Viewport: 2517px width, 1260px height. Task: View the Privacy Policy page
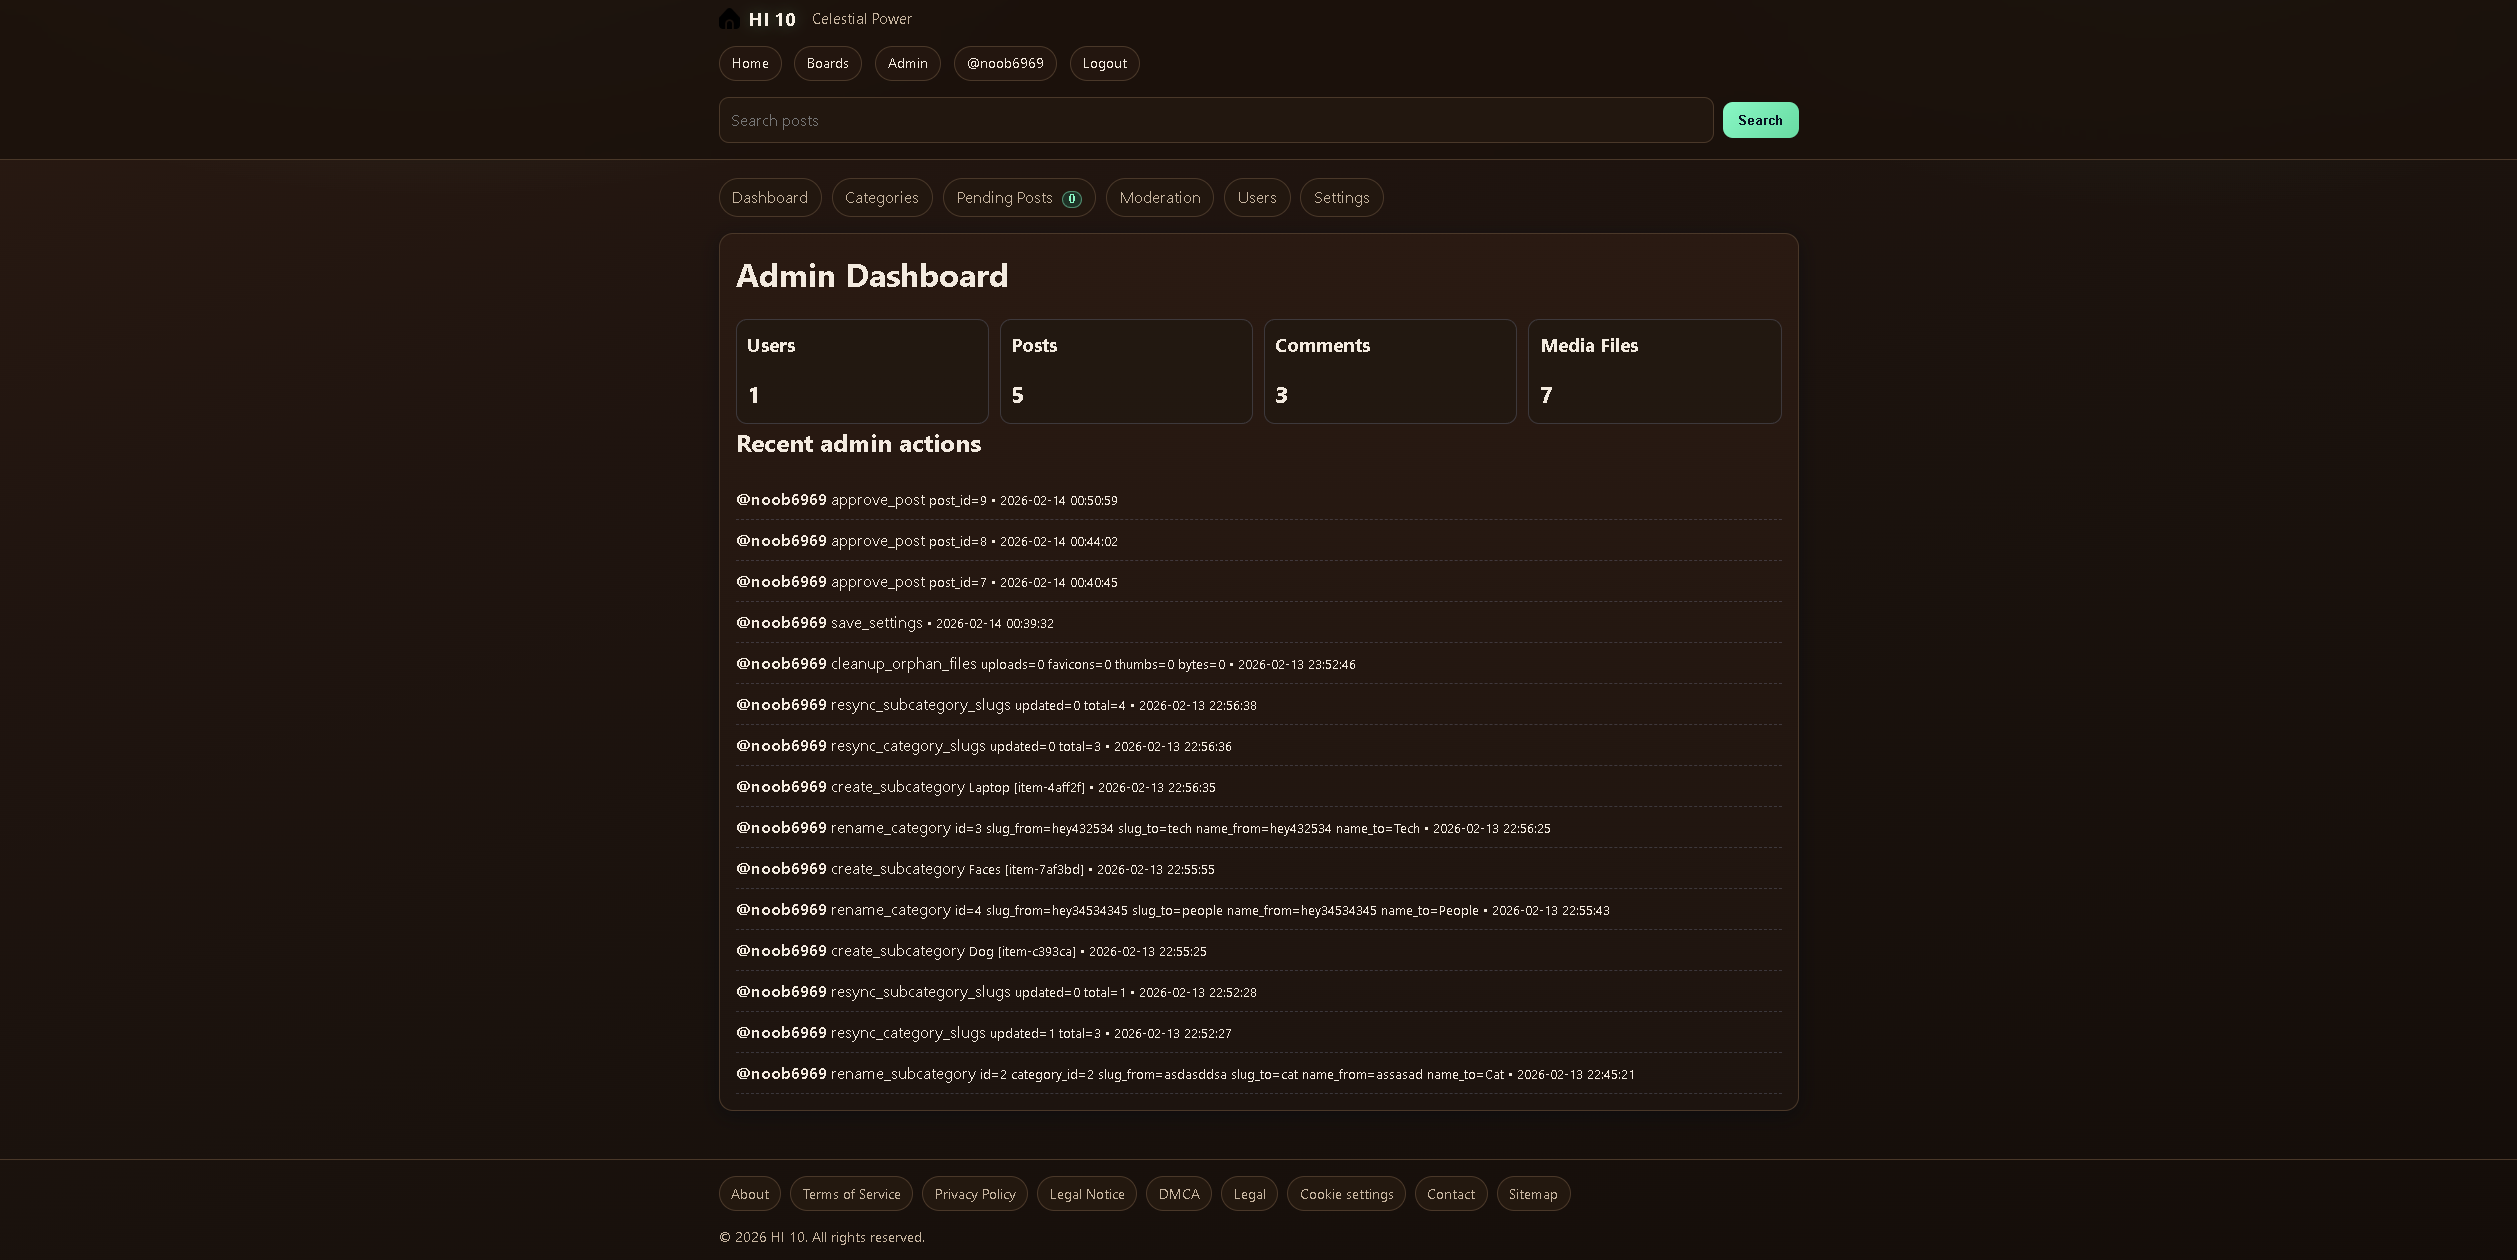coord(974,1193)
